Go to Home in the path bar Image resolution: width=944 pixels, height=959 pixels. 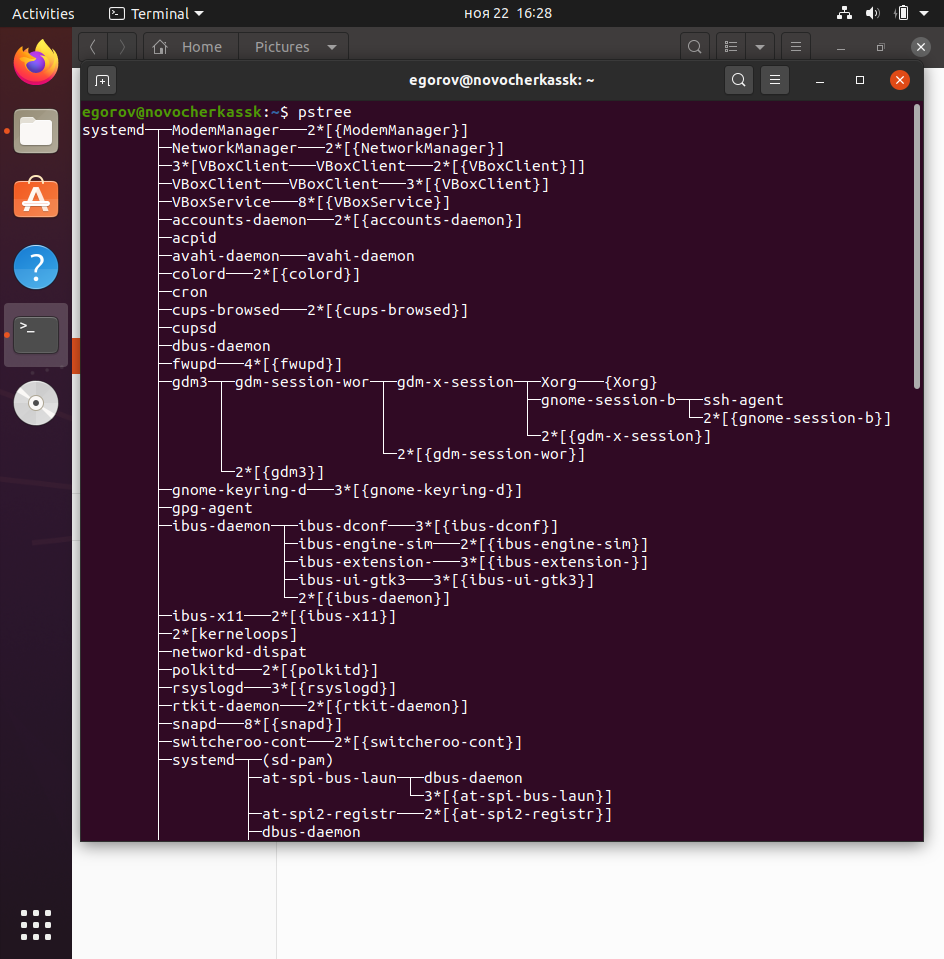(190, 47)
